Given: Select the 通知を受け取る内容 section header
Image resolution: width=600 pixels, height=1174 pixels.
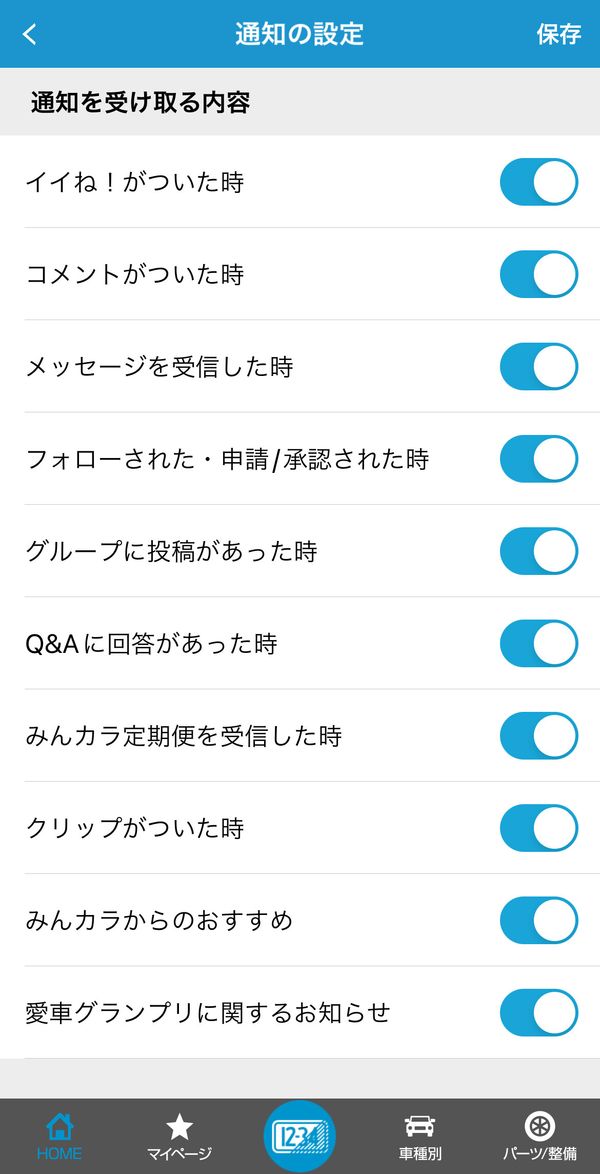Looking at the screenshot, I should tap(140, 103).
